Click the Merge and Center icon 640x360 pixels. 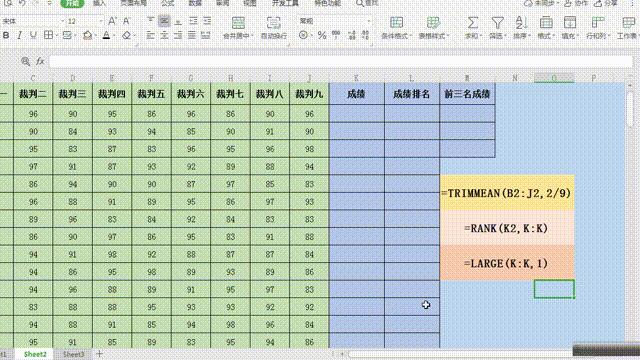[238, 22]
